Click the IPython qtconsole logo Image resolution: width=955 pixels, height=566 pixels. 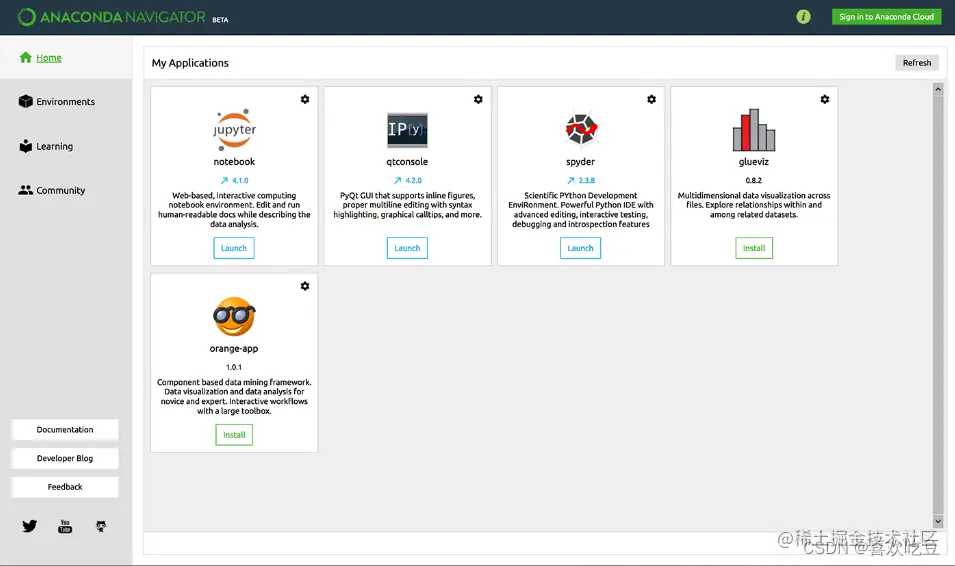pyautogui.click(x=407, y=130)
